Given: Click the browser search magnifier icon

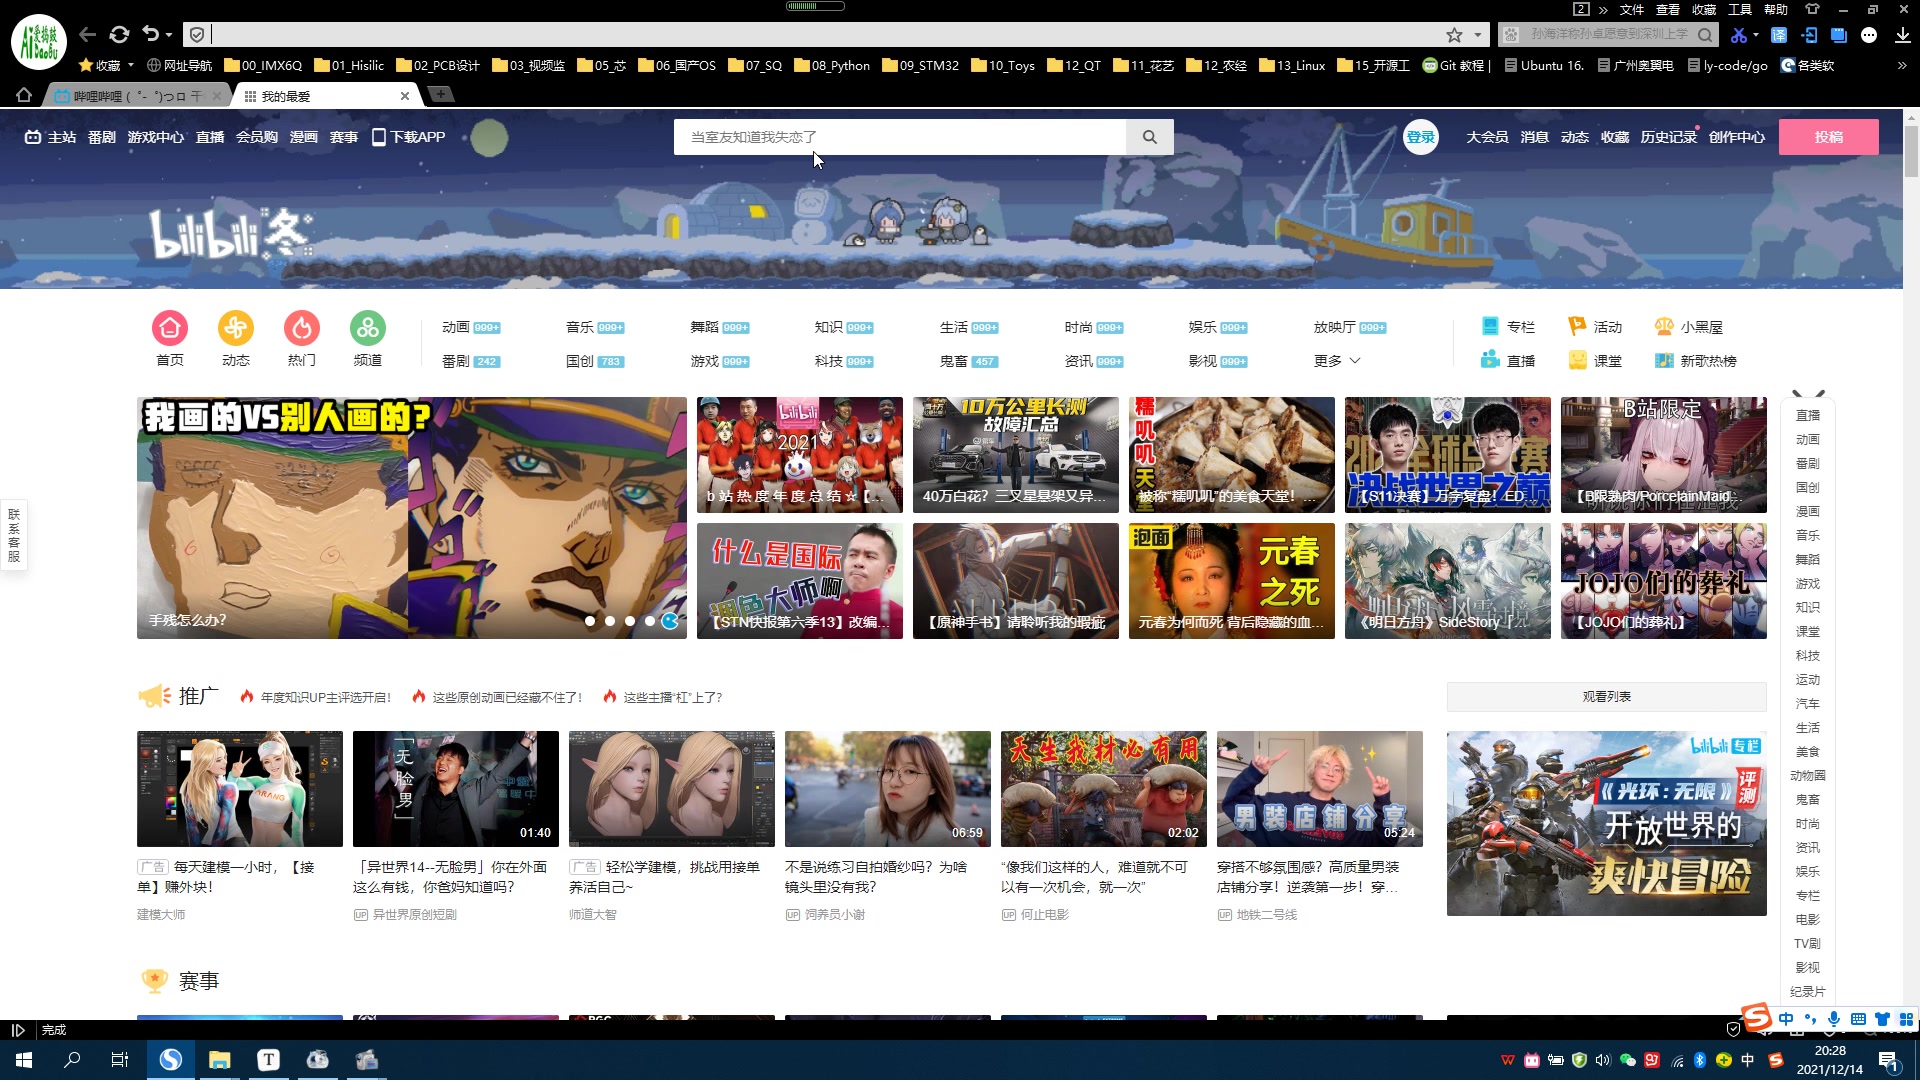Looking at the screenshot, I should click(1706, 35).
